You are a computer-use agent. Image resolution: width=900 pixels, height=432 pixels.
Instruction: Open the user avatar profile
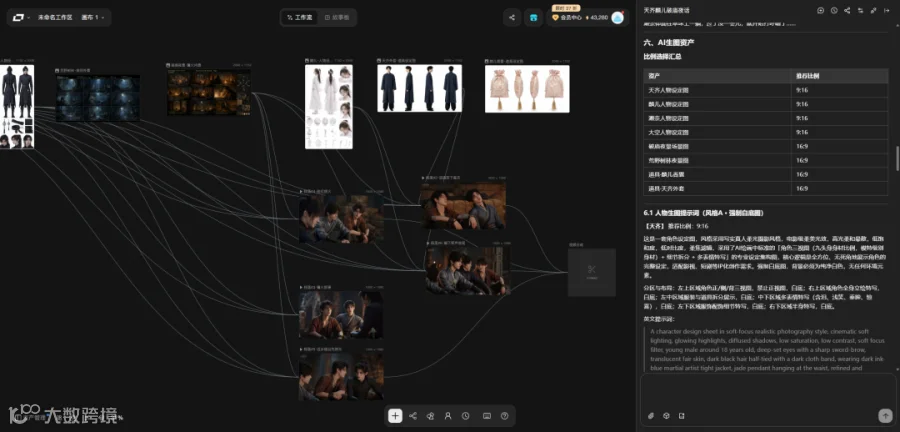point(618,17)
